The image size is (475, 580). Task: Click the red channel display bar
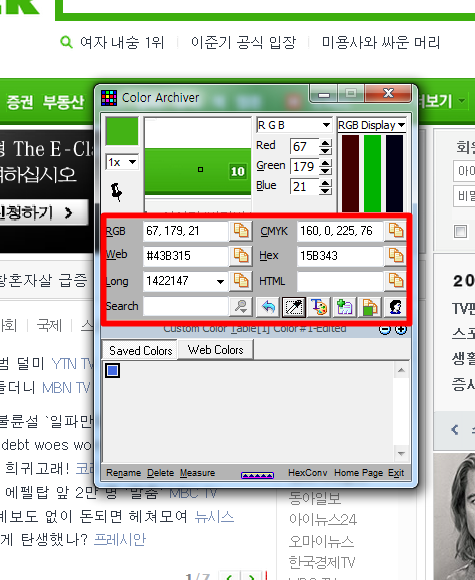click(x=350, y=173)
